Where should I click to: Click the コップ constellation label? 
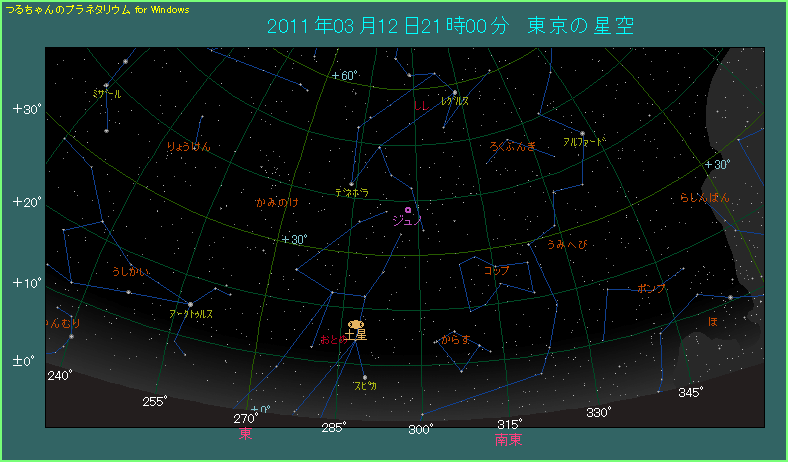click(496, 271)
